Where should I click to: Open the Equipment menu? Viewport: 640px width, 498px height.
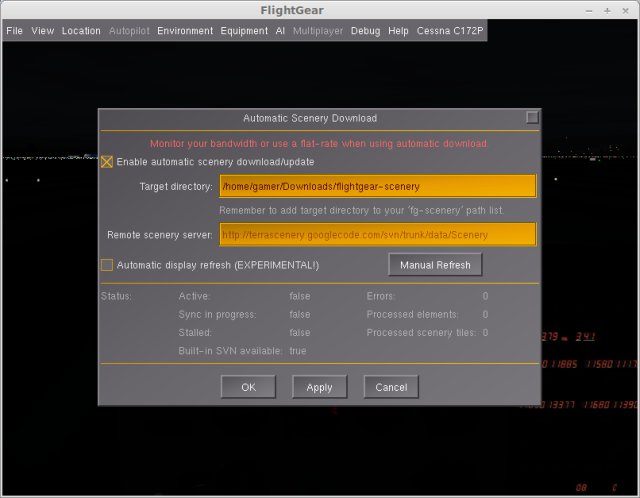point(244,31)
